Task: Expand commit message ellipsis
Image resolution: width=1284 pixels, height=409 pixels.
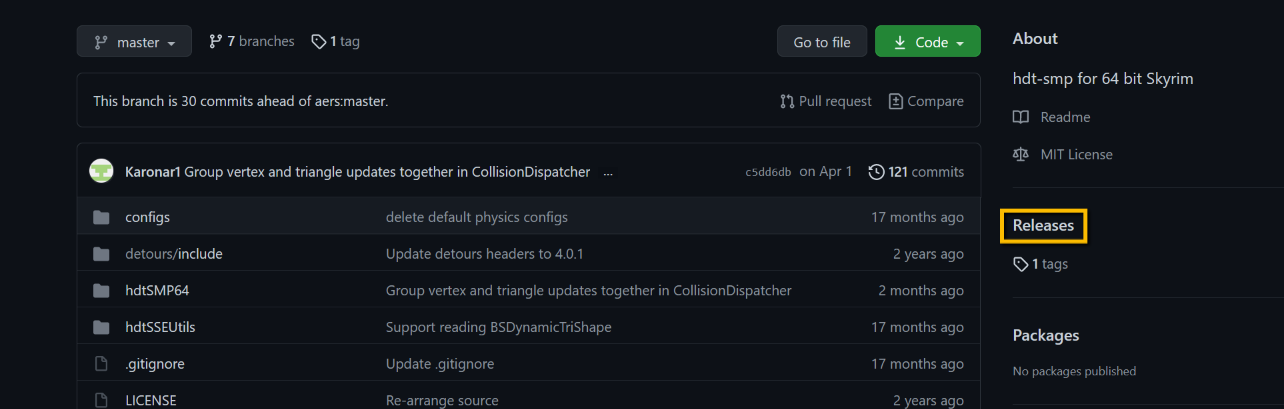Action: (x=608, y=172)
